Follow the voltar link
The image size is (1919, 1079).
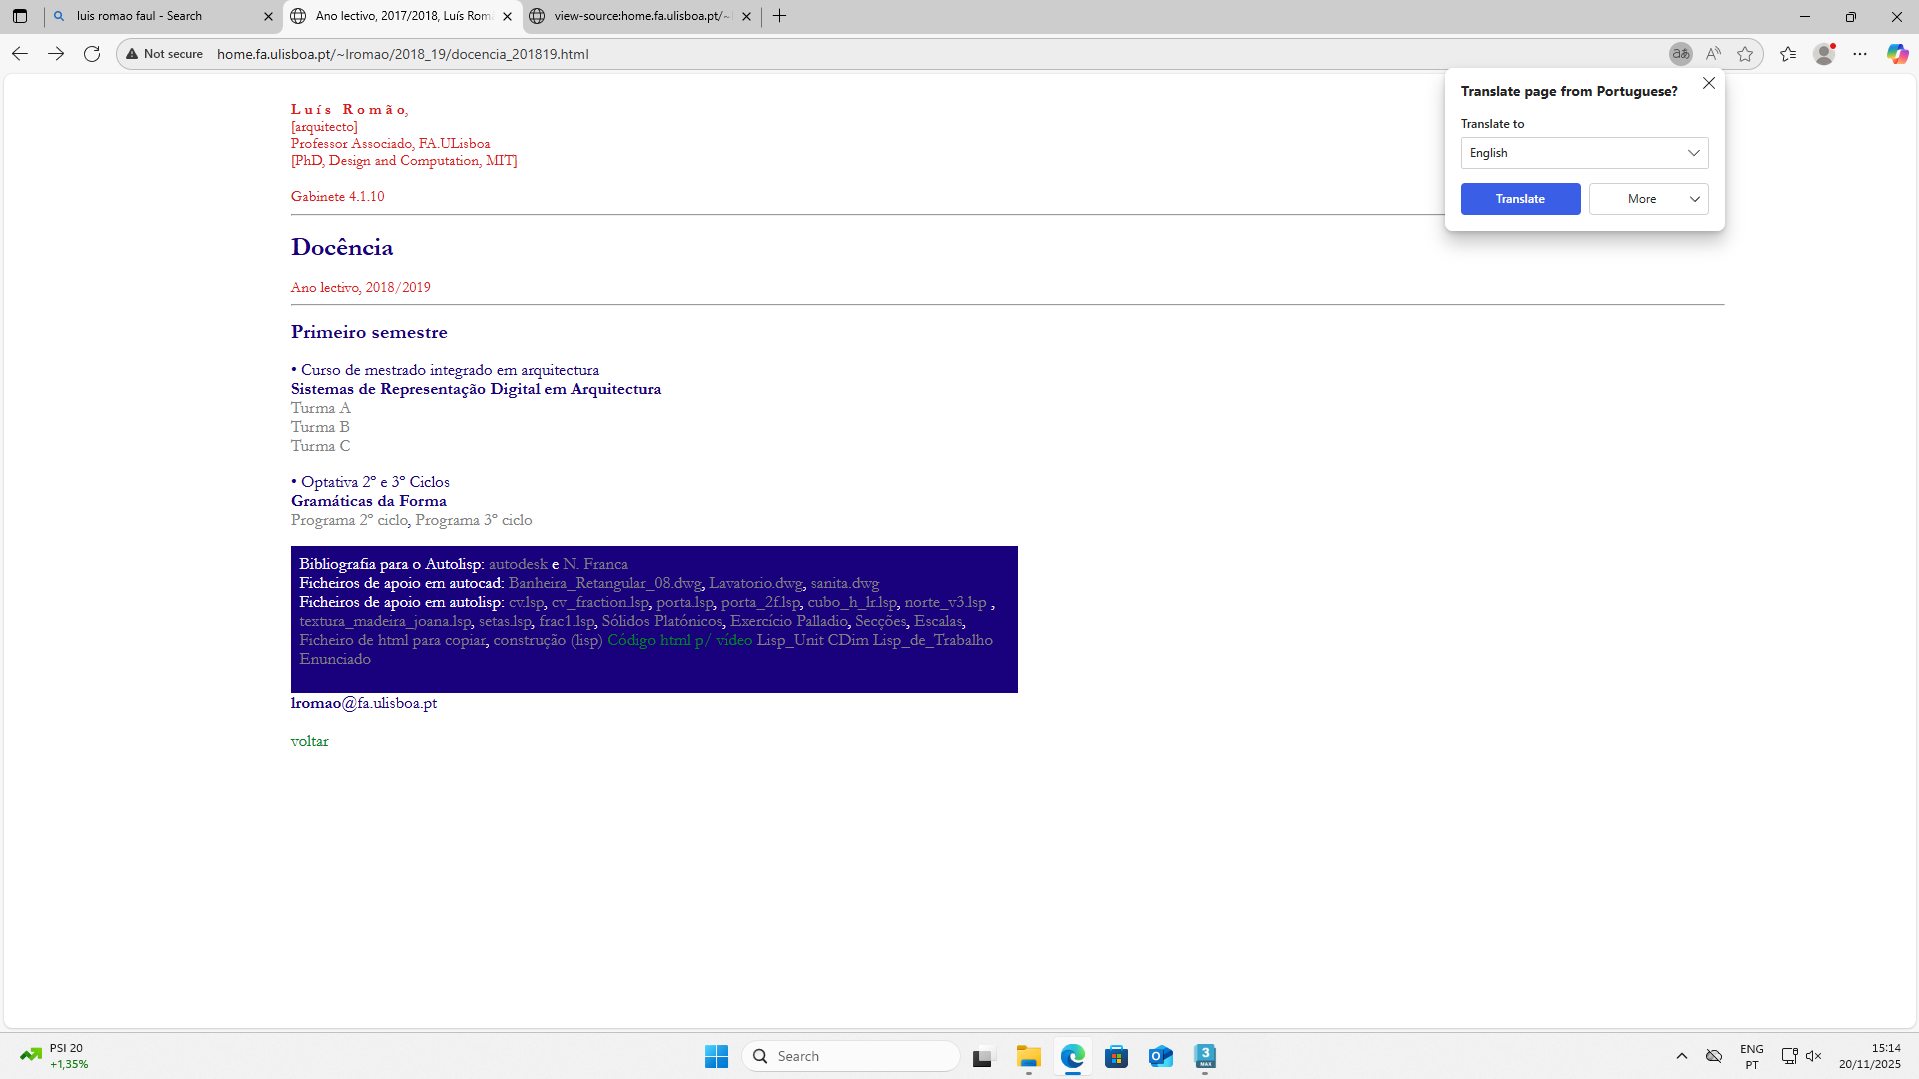[310, 741]
